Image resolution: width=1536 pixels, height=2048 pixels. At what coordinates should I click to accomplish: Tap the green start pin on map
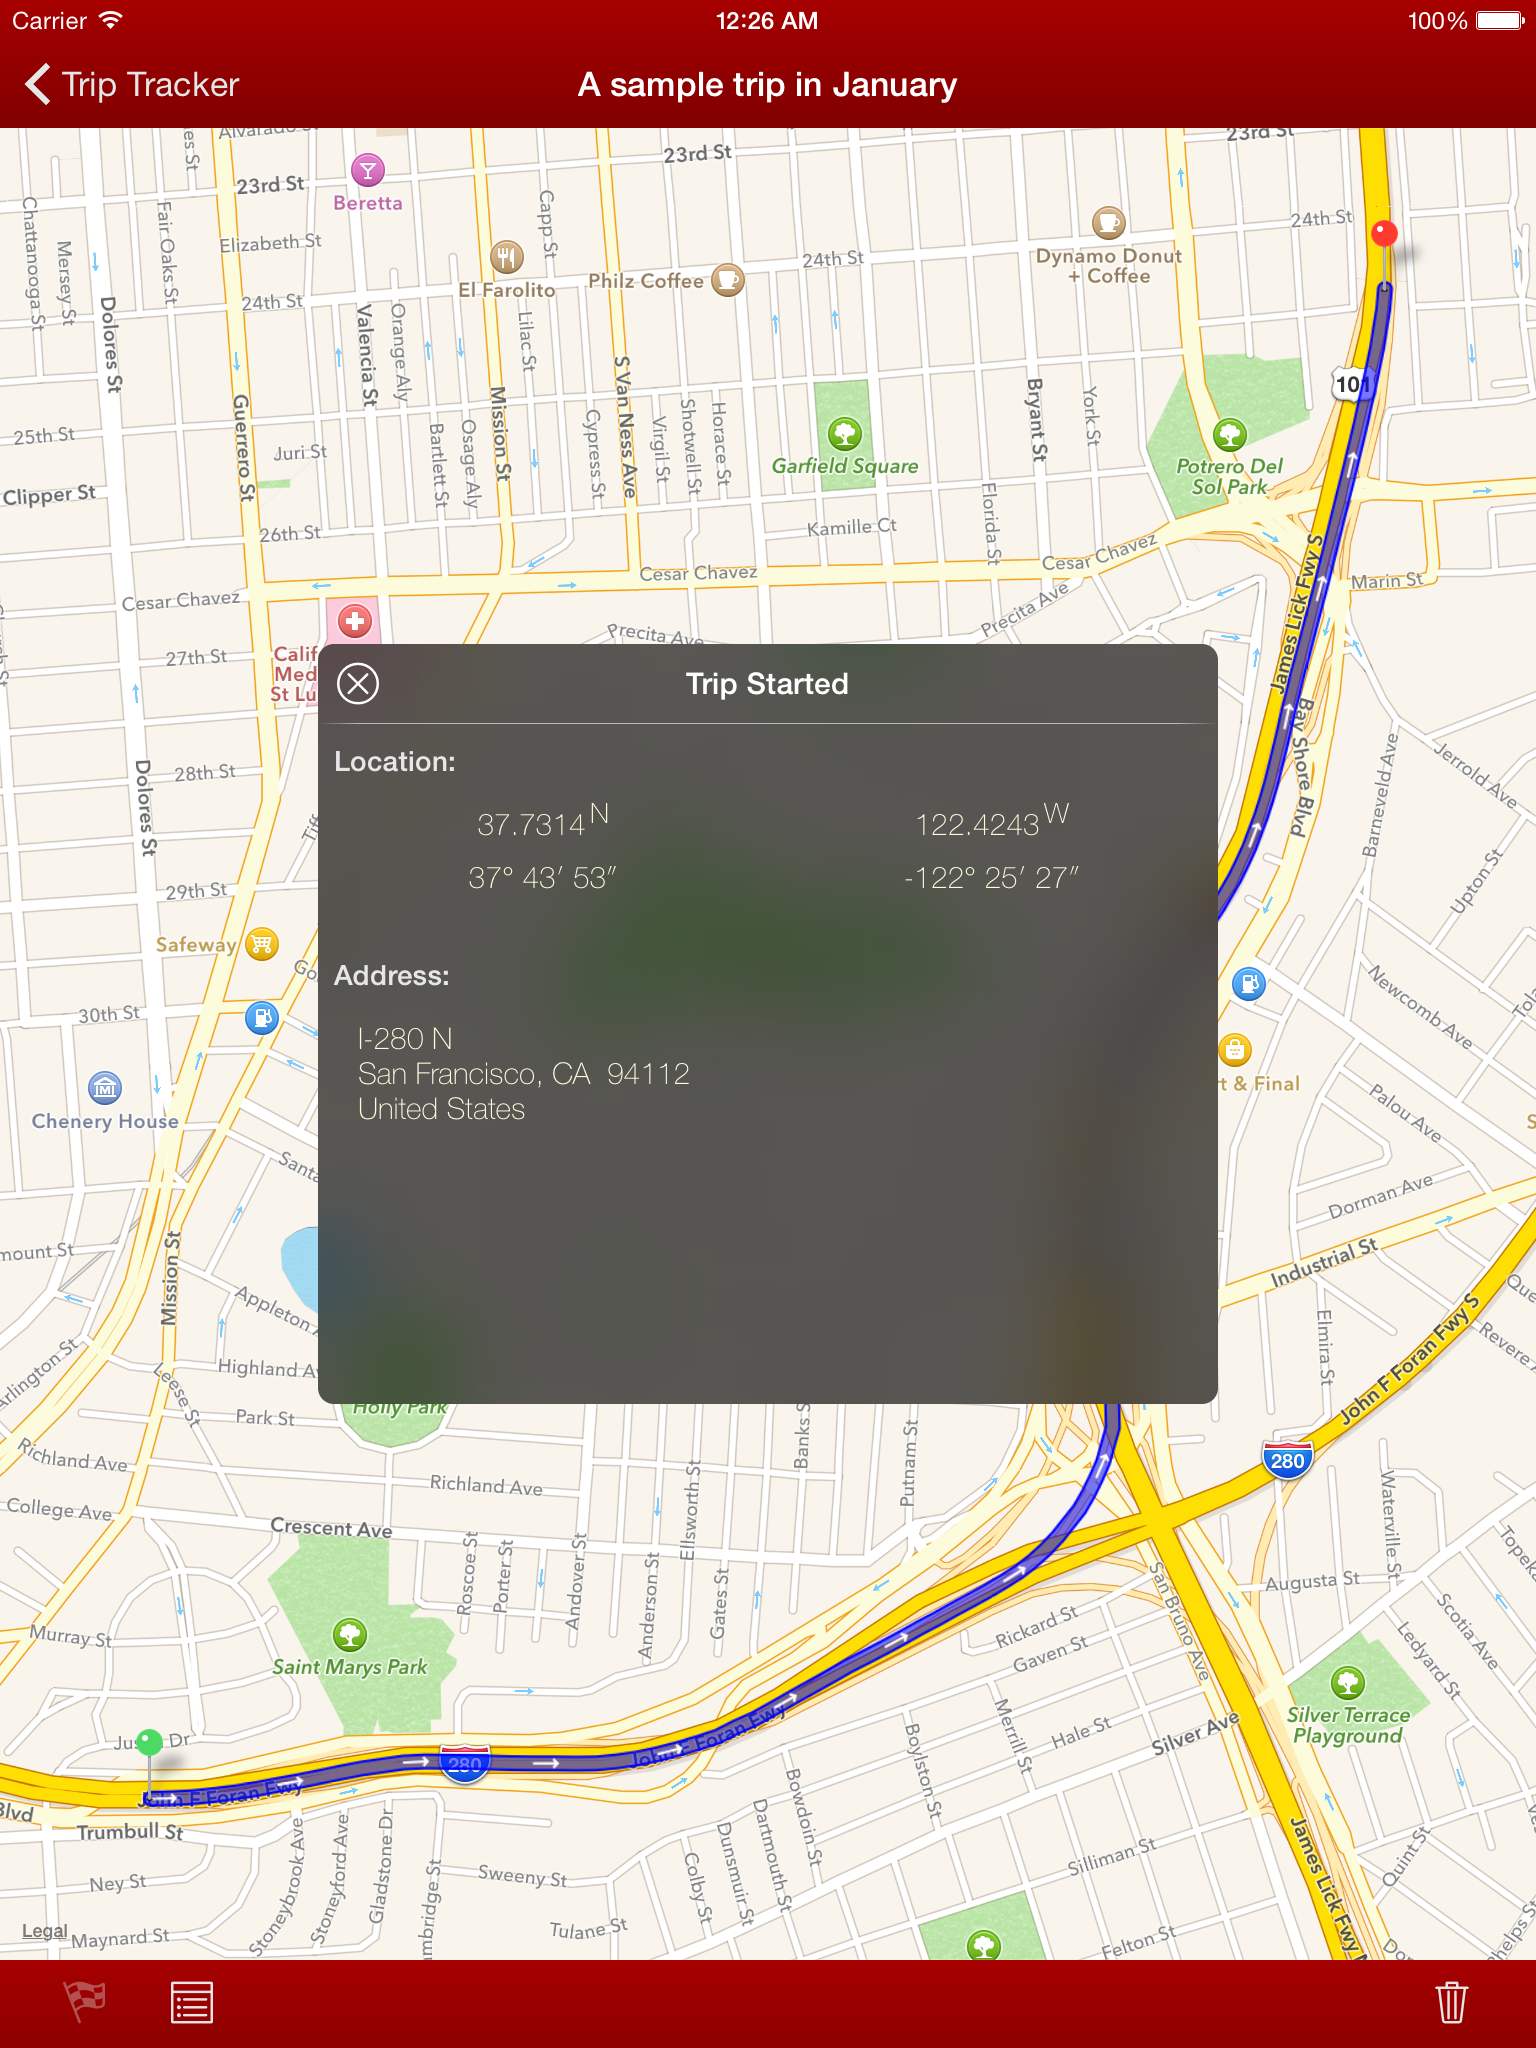(149, 1743)
